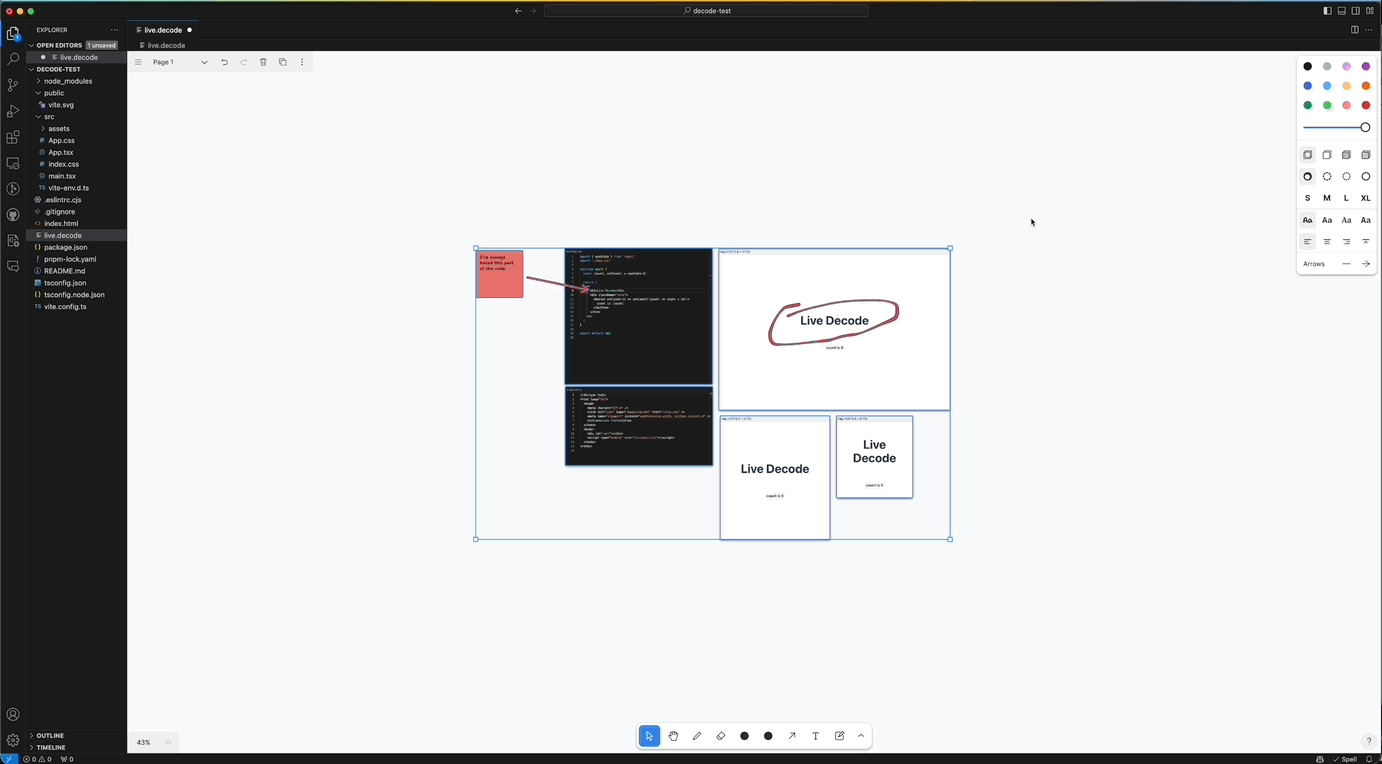
Task: Click the live.decode breadcrumb
Action: (162, 45)
